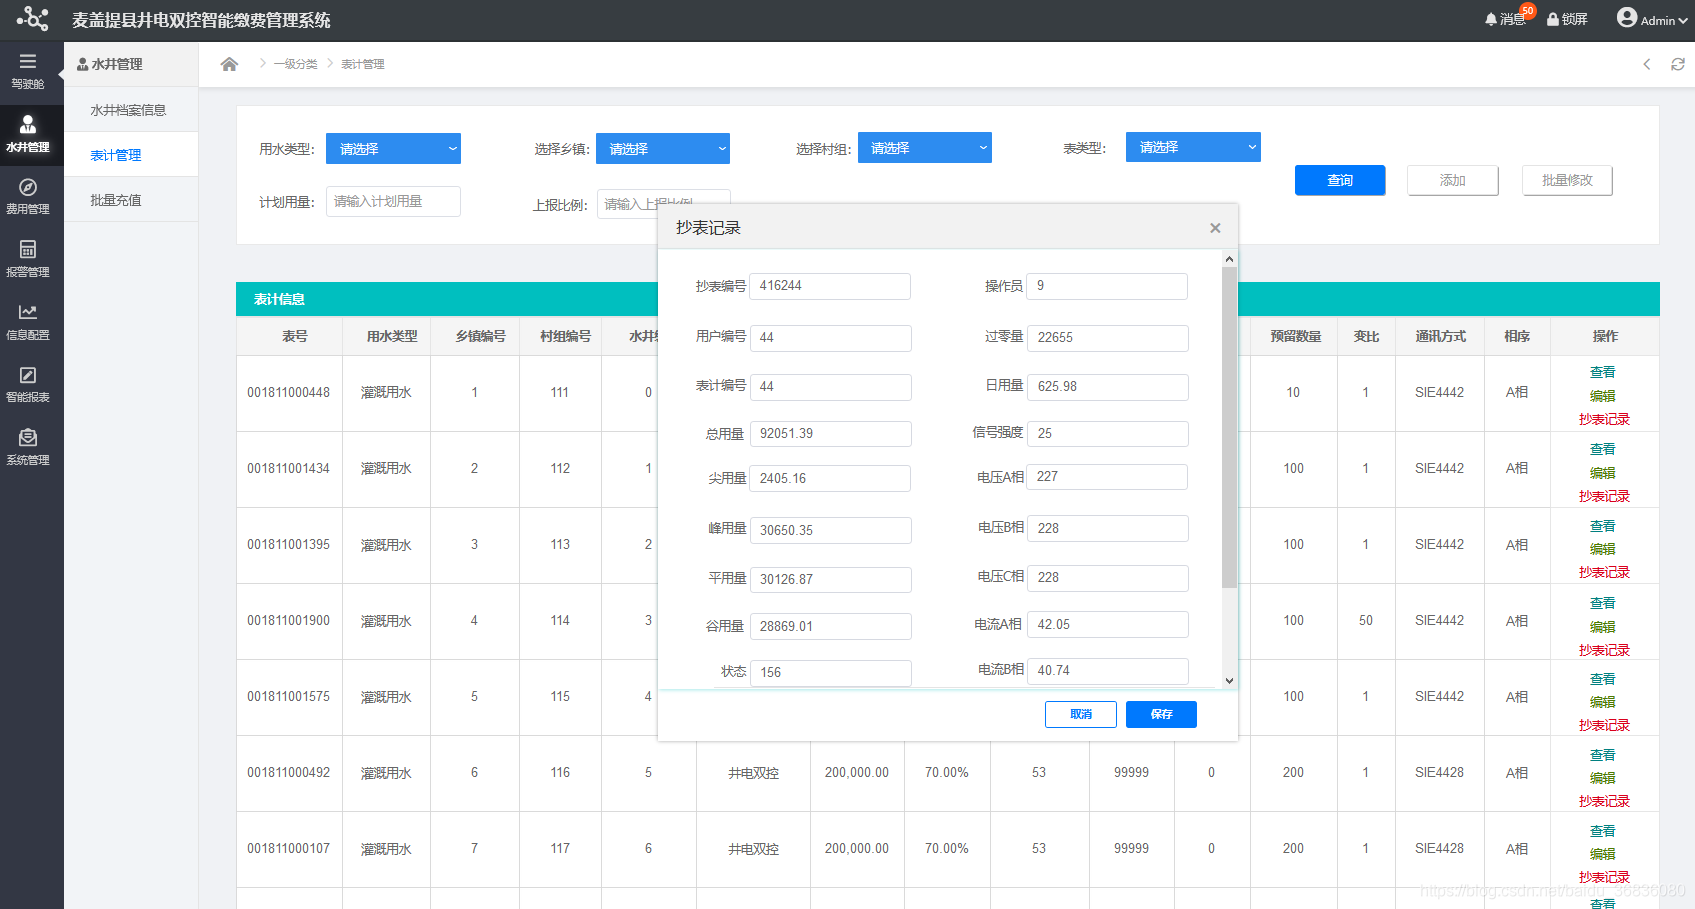Click 取消 in the dialog
The image size is (1695, 909).
click(1081, 714)
